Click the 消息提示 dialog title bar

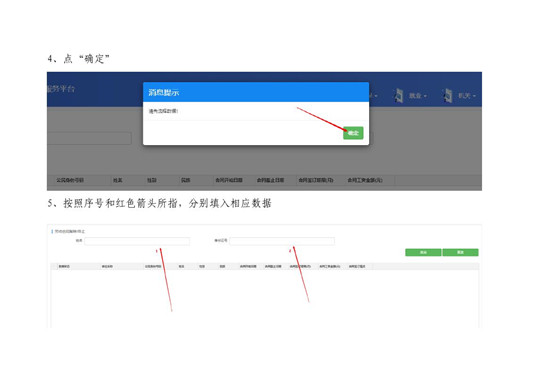[x=256, y=92]
